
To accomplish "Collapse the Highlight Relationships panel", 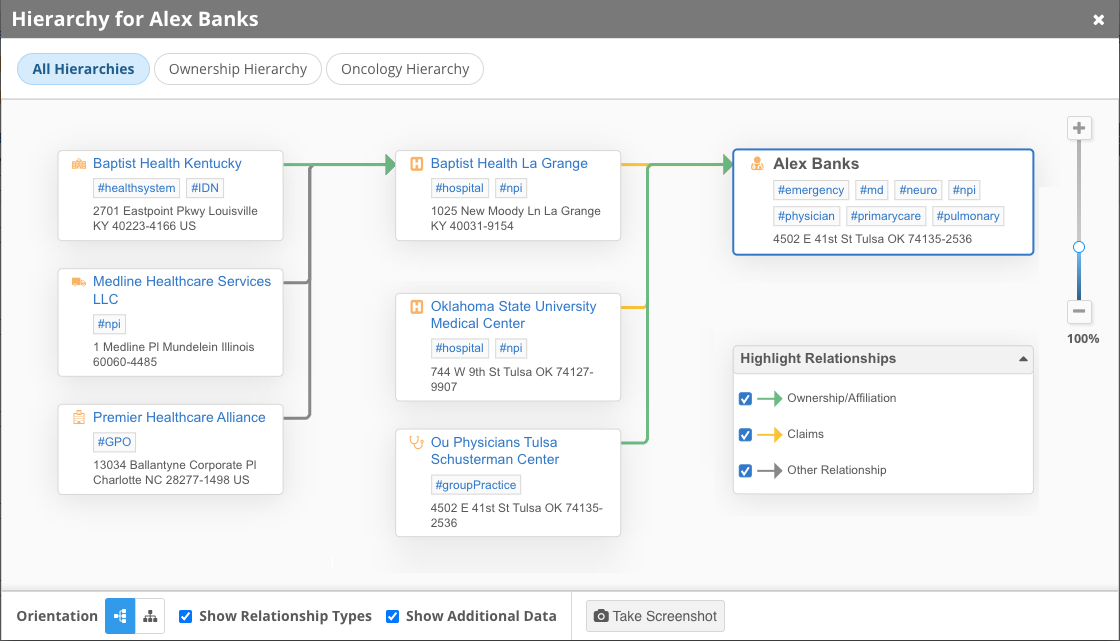I will coord(1022,359).
